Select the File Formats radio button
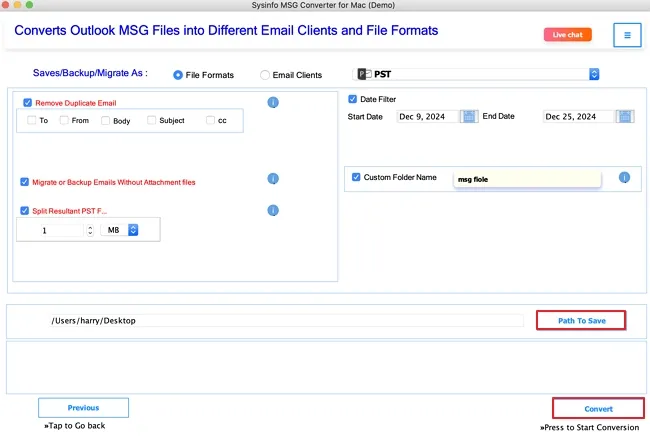The width and height of the screenshot is (650, 441). tap(178, 75)
